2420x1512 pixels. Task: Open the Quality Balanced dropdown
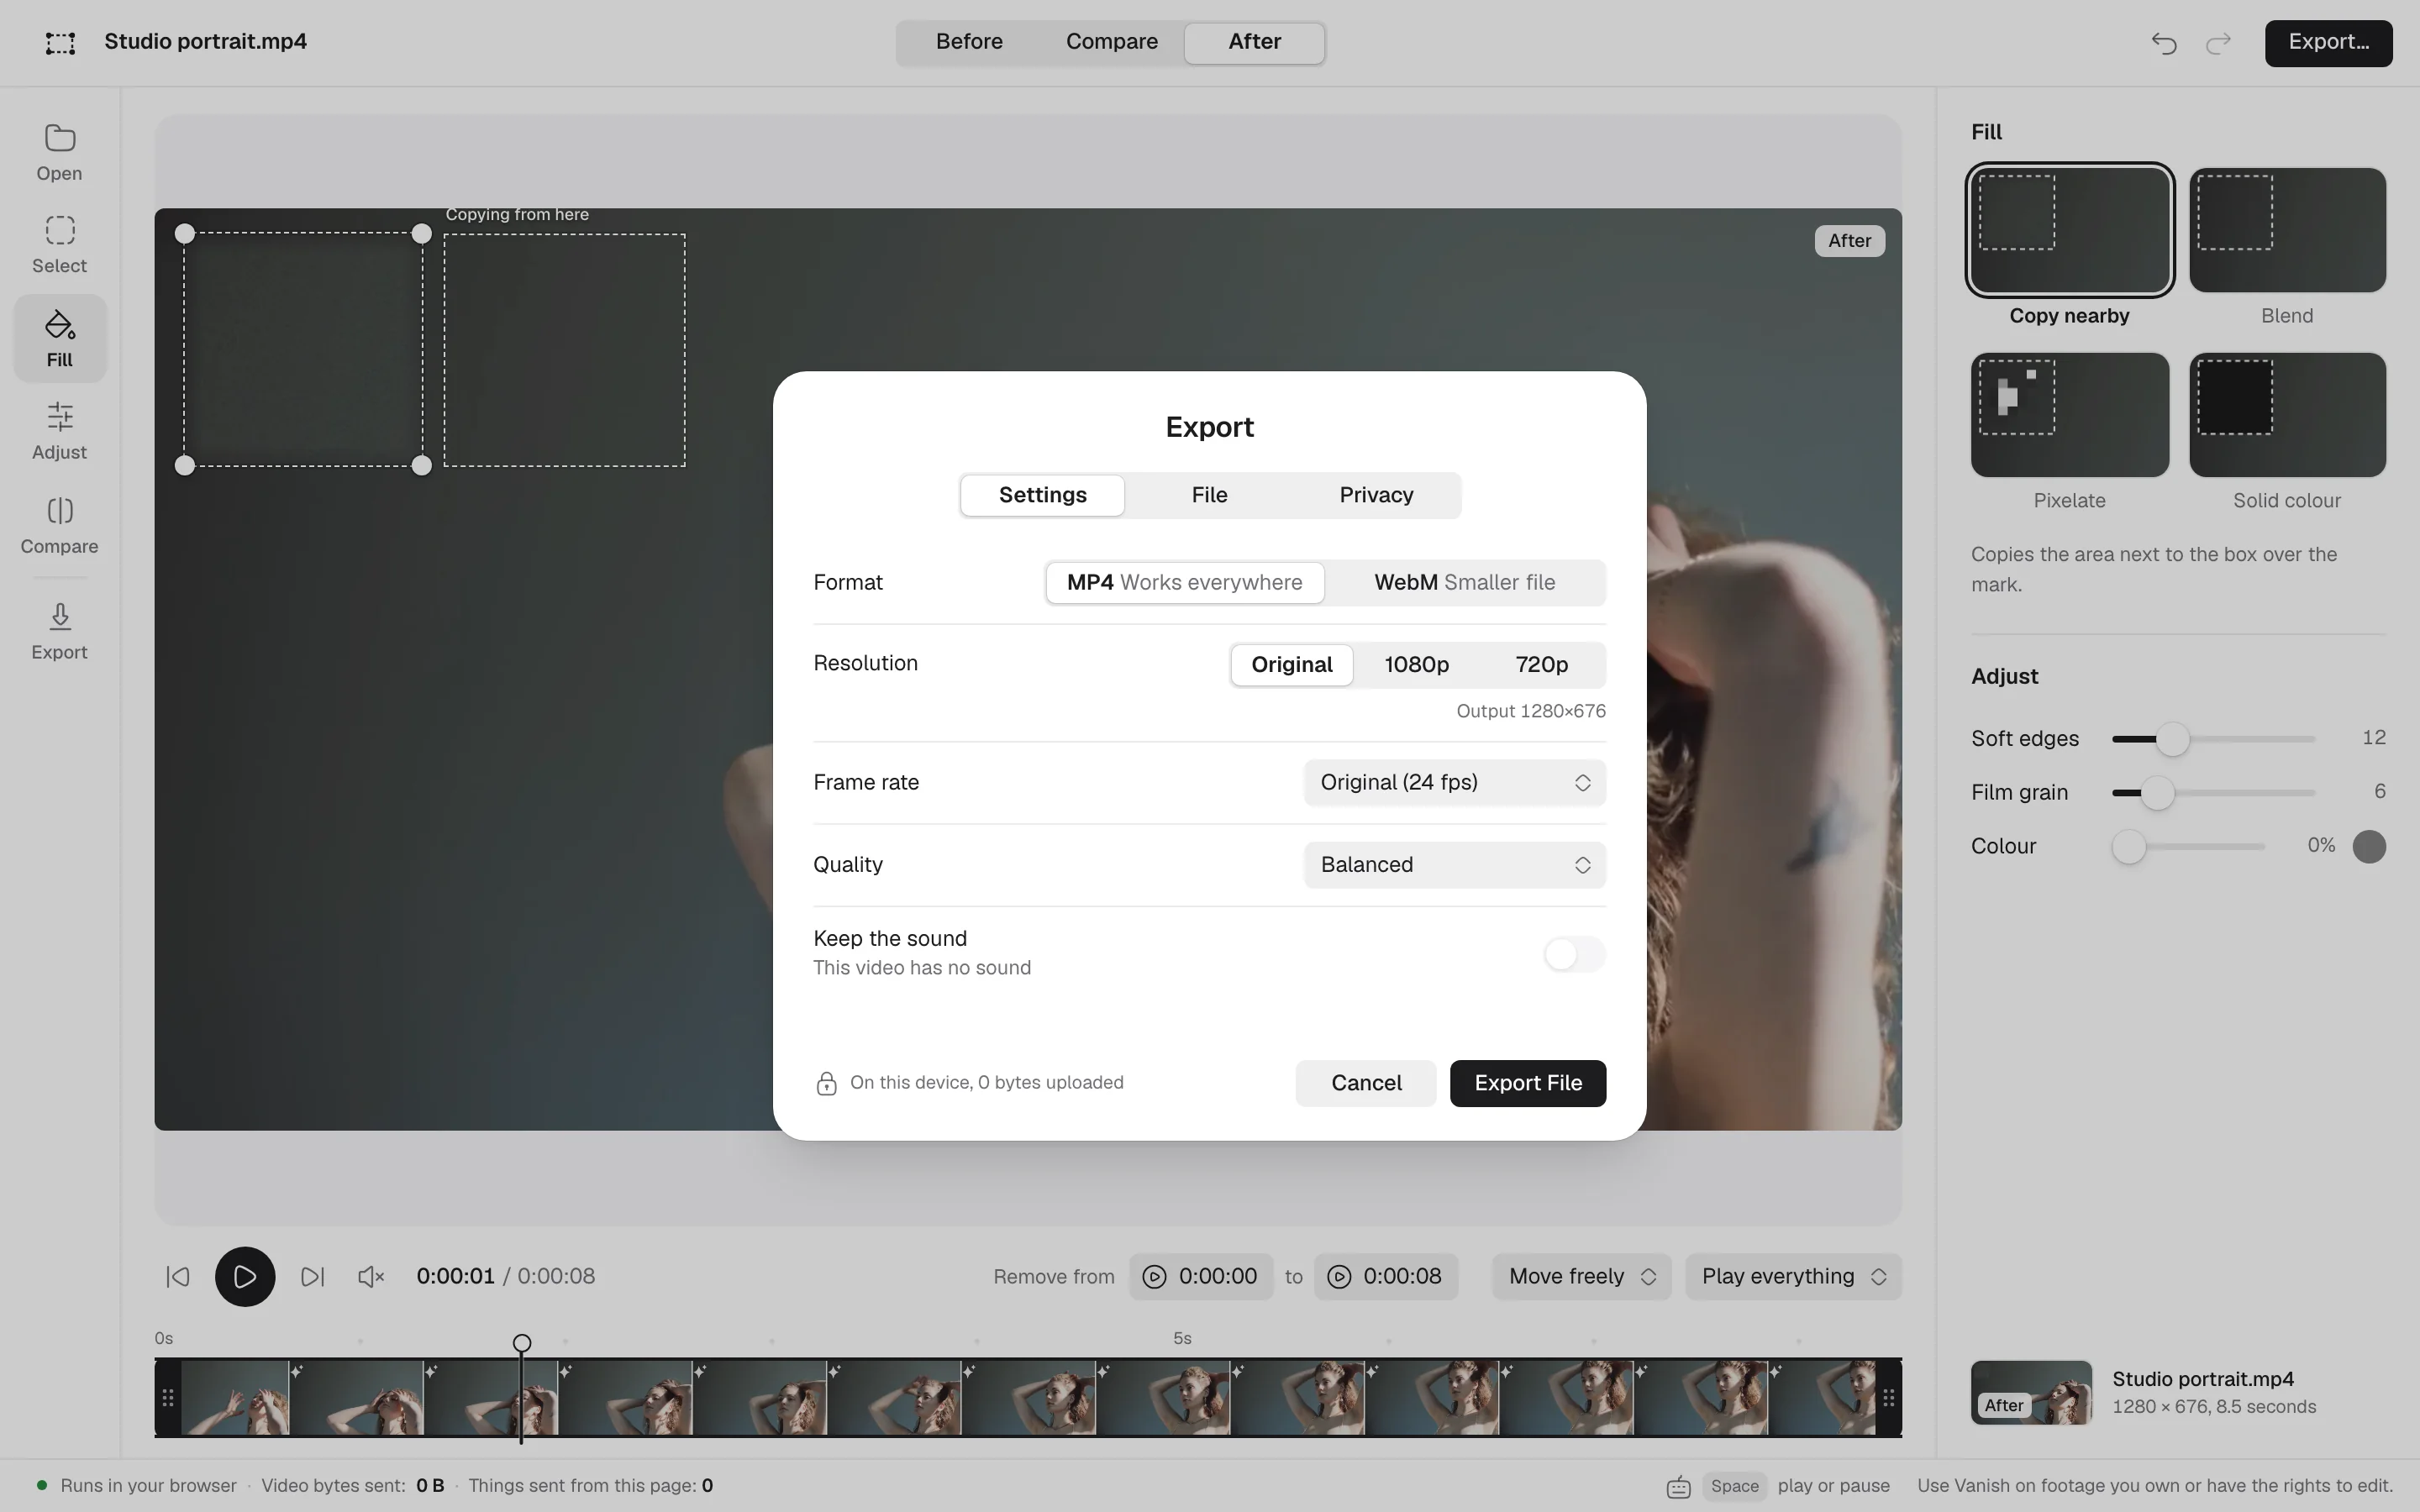pos(1454,864)
